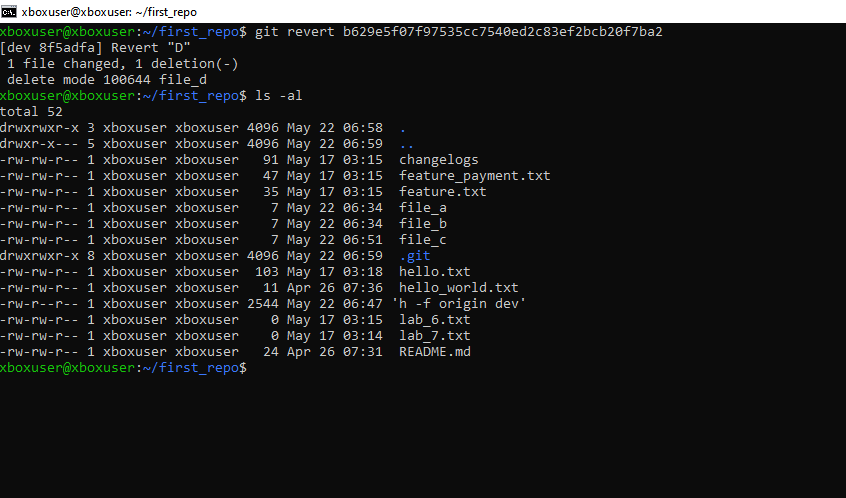The image size is (846, 498).
Task: Click the window title xboxuser@xboxuser: ~/first_repo
Action: click(x=109, y=11)
